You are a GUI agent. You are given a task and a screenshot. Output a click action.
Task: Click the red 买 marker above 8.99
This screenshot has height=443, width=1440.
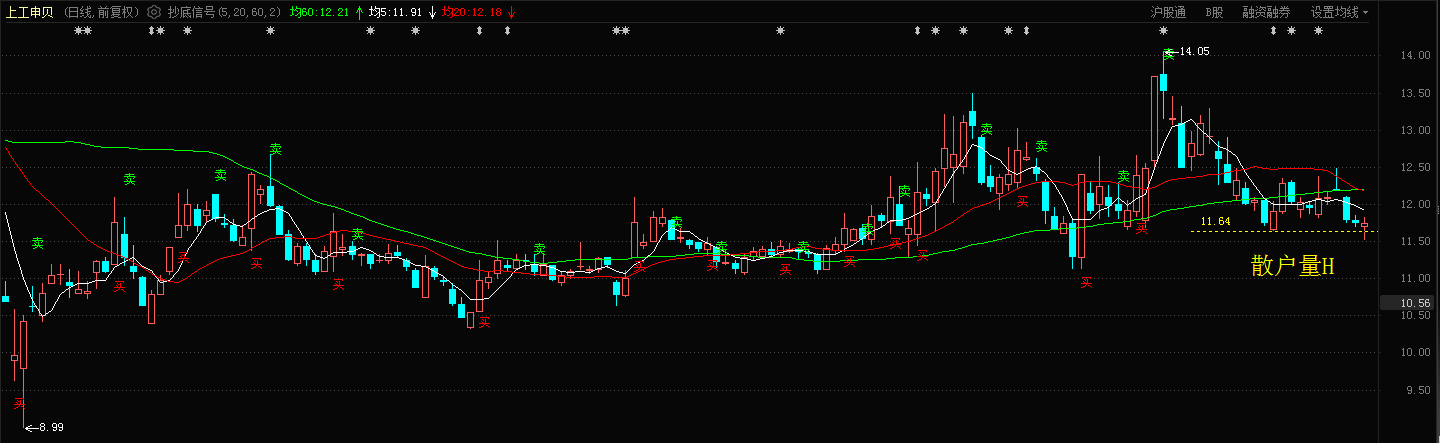click(19, 403)
